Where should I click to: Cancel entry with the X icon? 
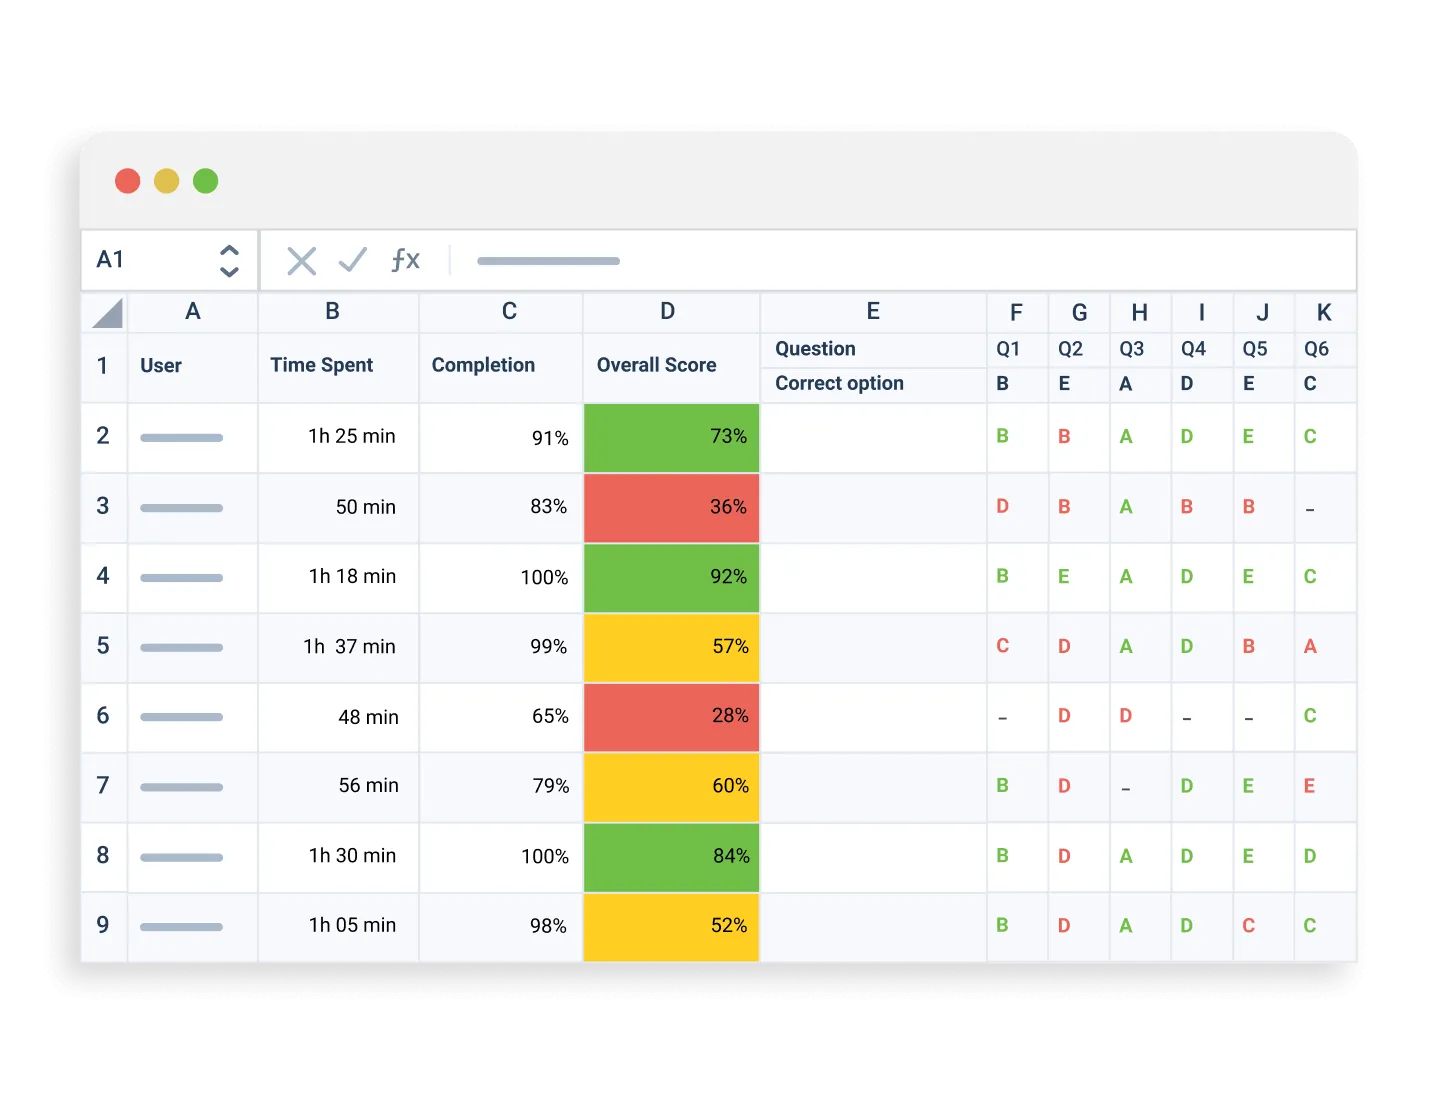pos(301,260)
